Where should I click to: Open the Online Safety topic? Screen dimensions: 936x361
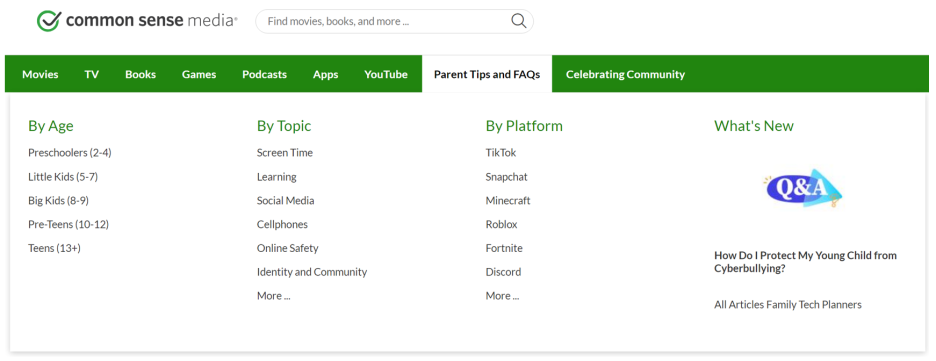click(x=288, y=248)
